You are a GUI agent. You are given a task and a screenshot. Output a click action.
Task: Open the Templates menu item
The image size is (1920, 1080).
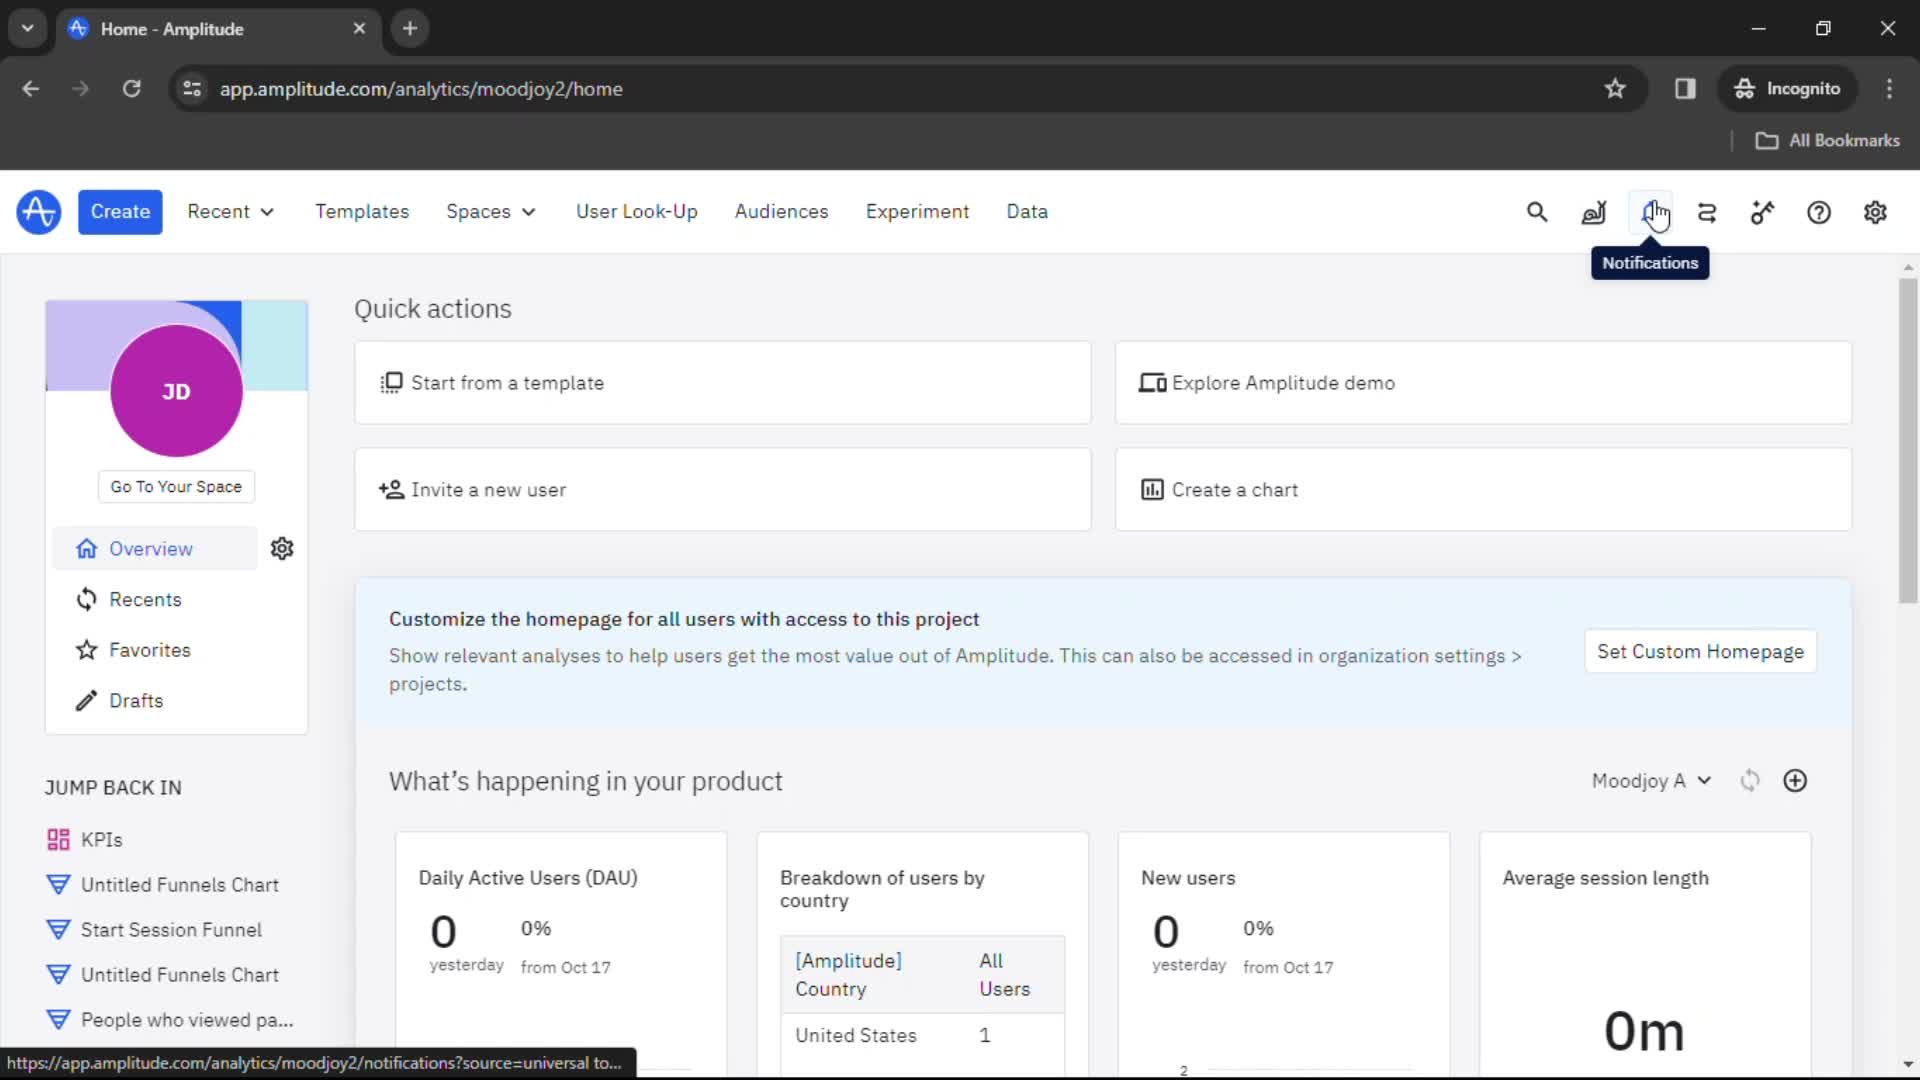(362, 212)
